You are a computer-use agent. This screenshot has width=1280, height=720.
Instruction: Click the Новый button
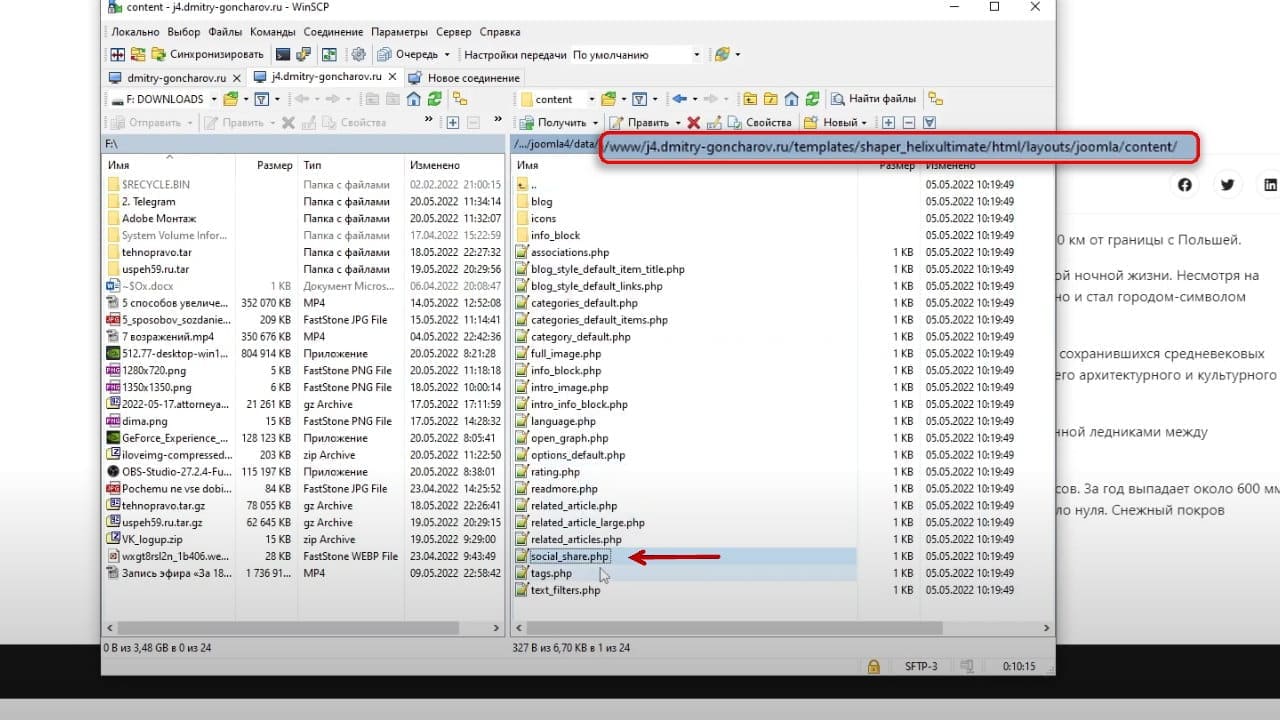[x=830, y=122]
